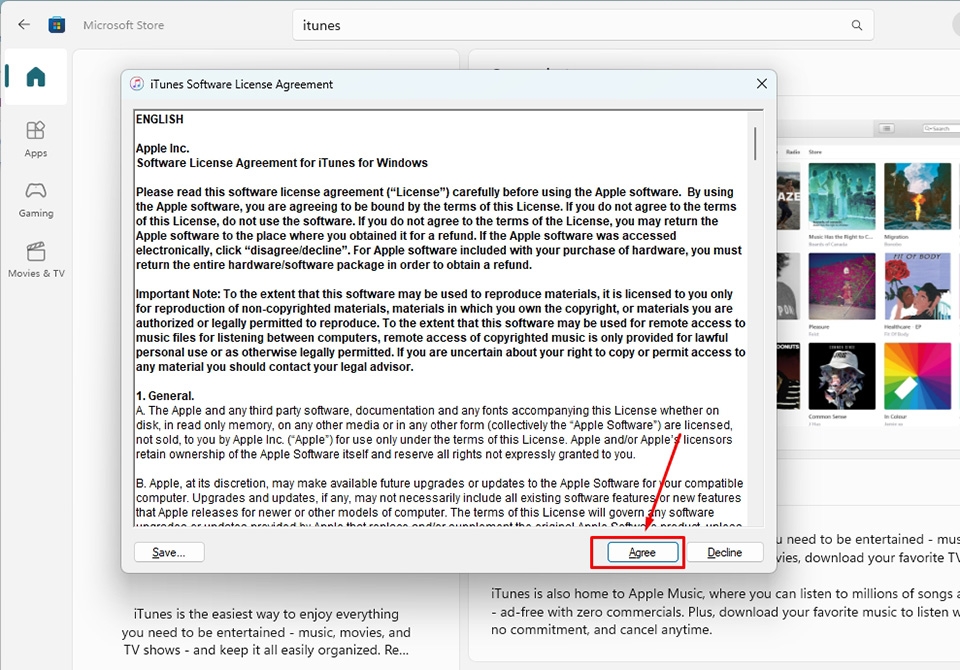960x670 pixels.
Task: Click "iTunes is also home to Apple Music" text
Action: pos(725,611)
